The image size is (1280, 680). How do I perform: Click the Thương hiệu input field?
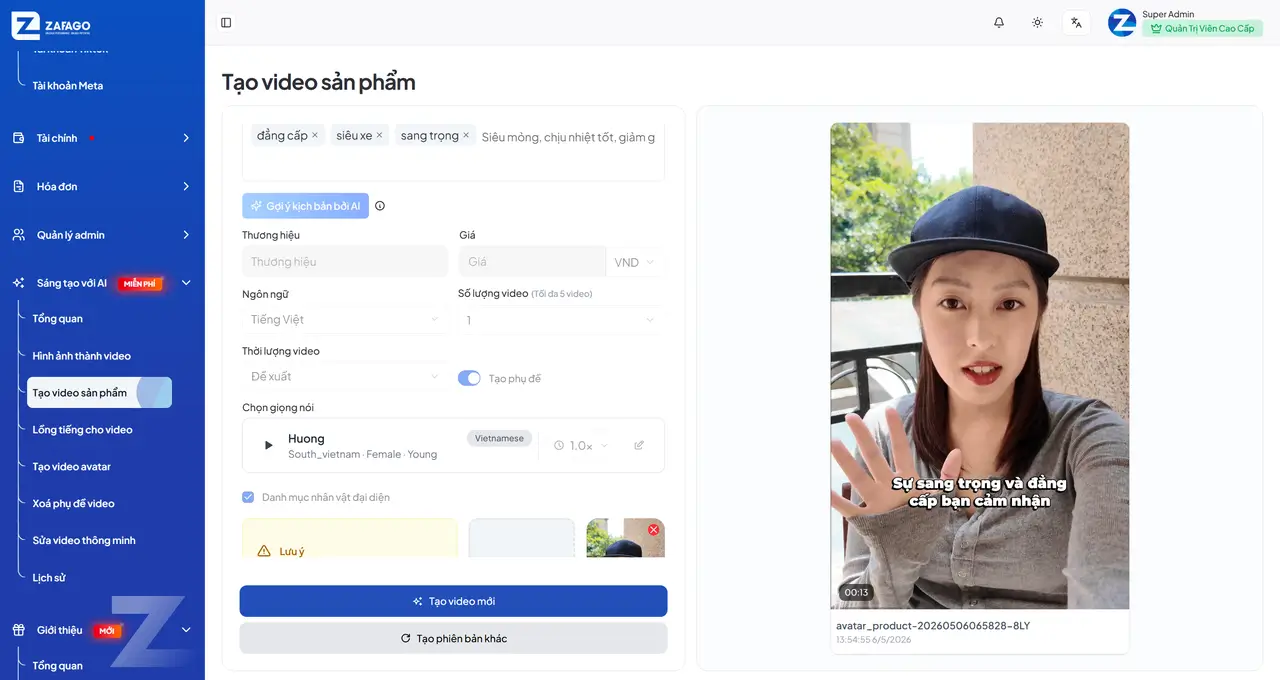tap(345, 262)
